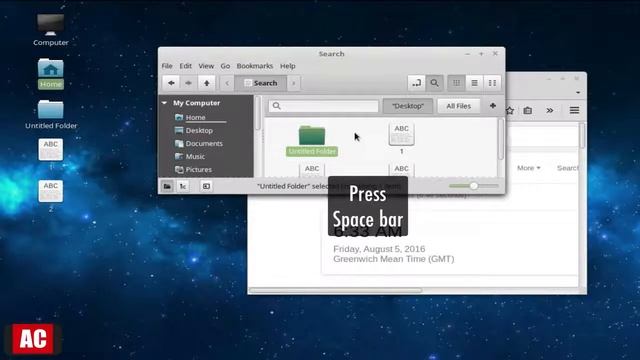Image resolution: width=640 pixels, height=360 pixels.
Task: Expand the browser toolbar overflow chevron
Action: [550, 111]
